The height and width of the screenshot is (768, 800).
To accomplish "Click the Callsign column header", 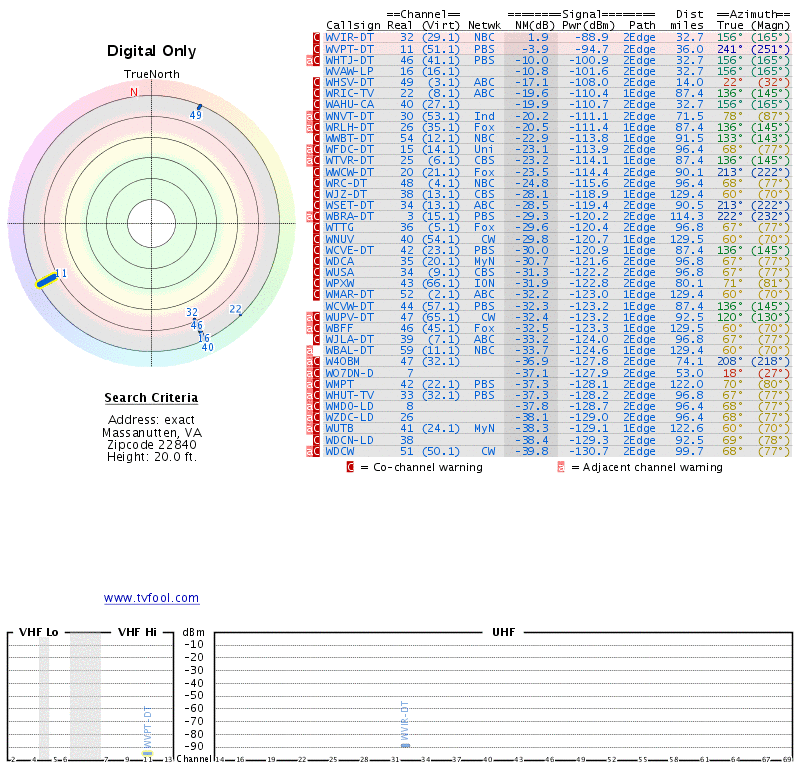I will pos(353,25).
